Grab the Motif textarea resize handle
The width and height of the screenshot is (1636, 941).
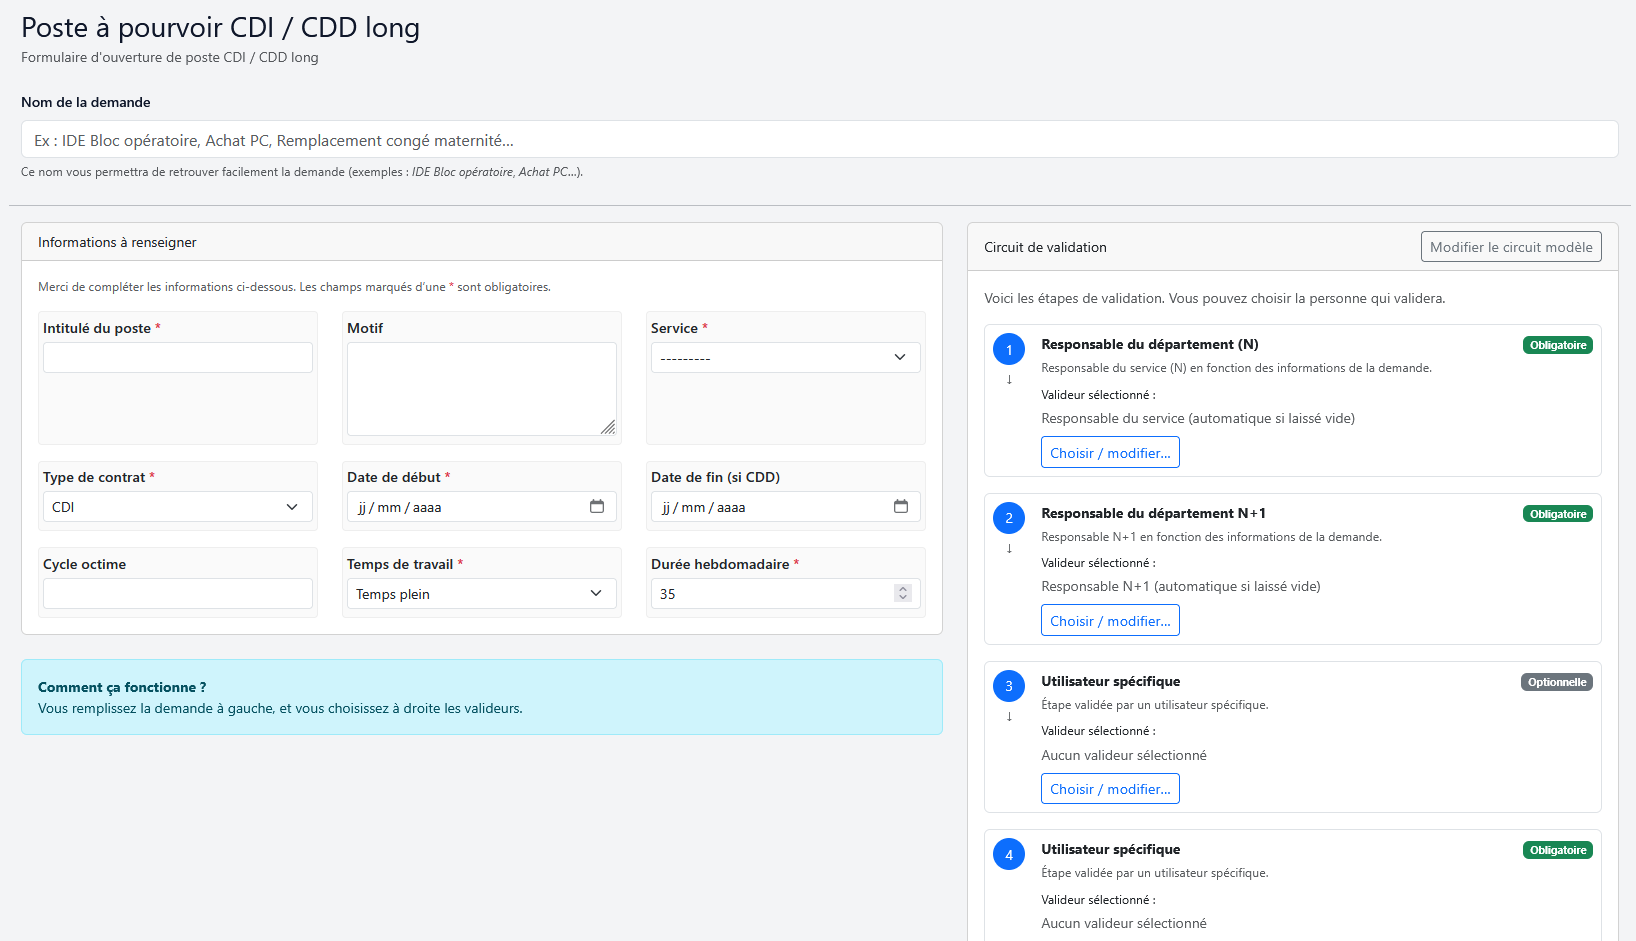(608, 427)
